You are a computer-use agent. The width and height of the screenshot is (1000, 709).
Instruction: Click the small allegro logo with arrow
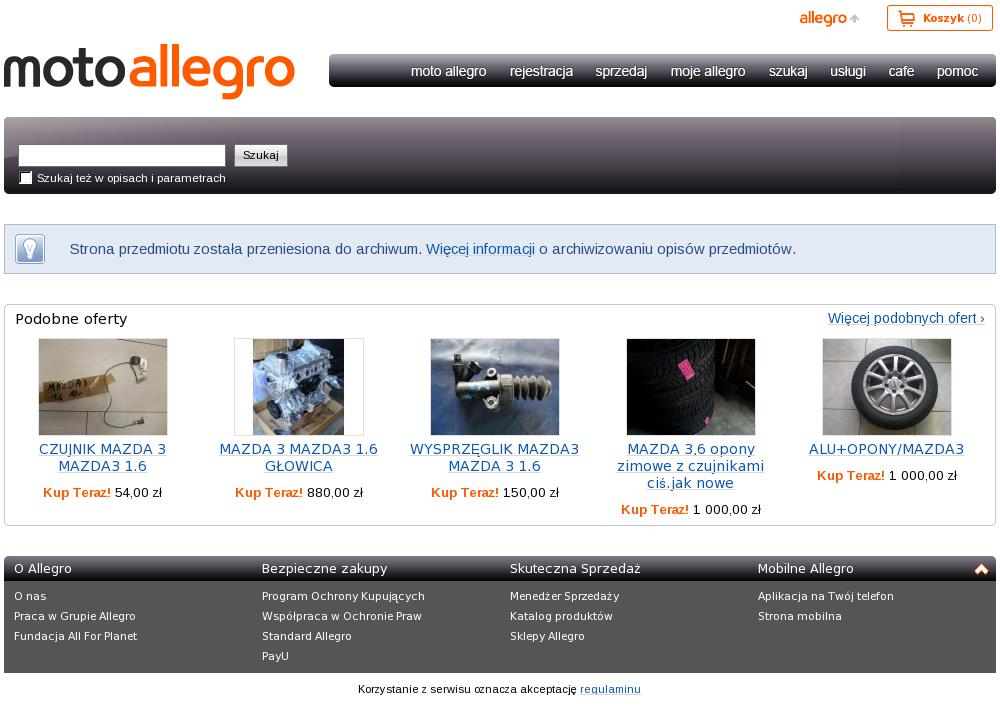[828, 18]
